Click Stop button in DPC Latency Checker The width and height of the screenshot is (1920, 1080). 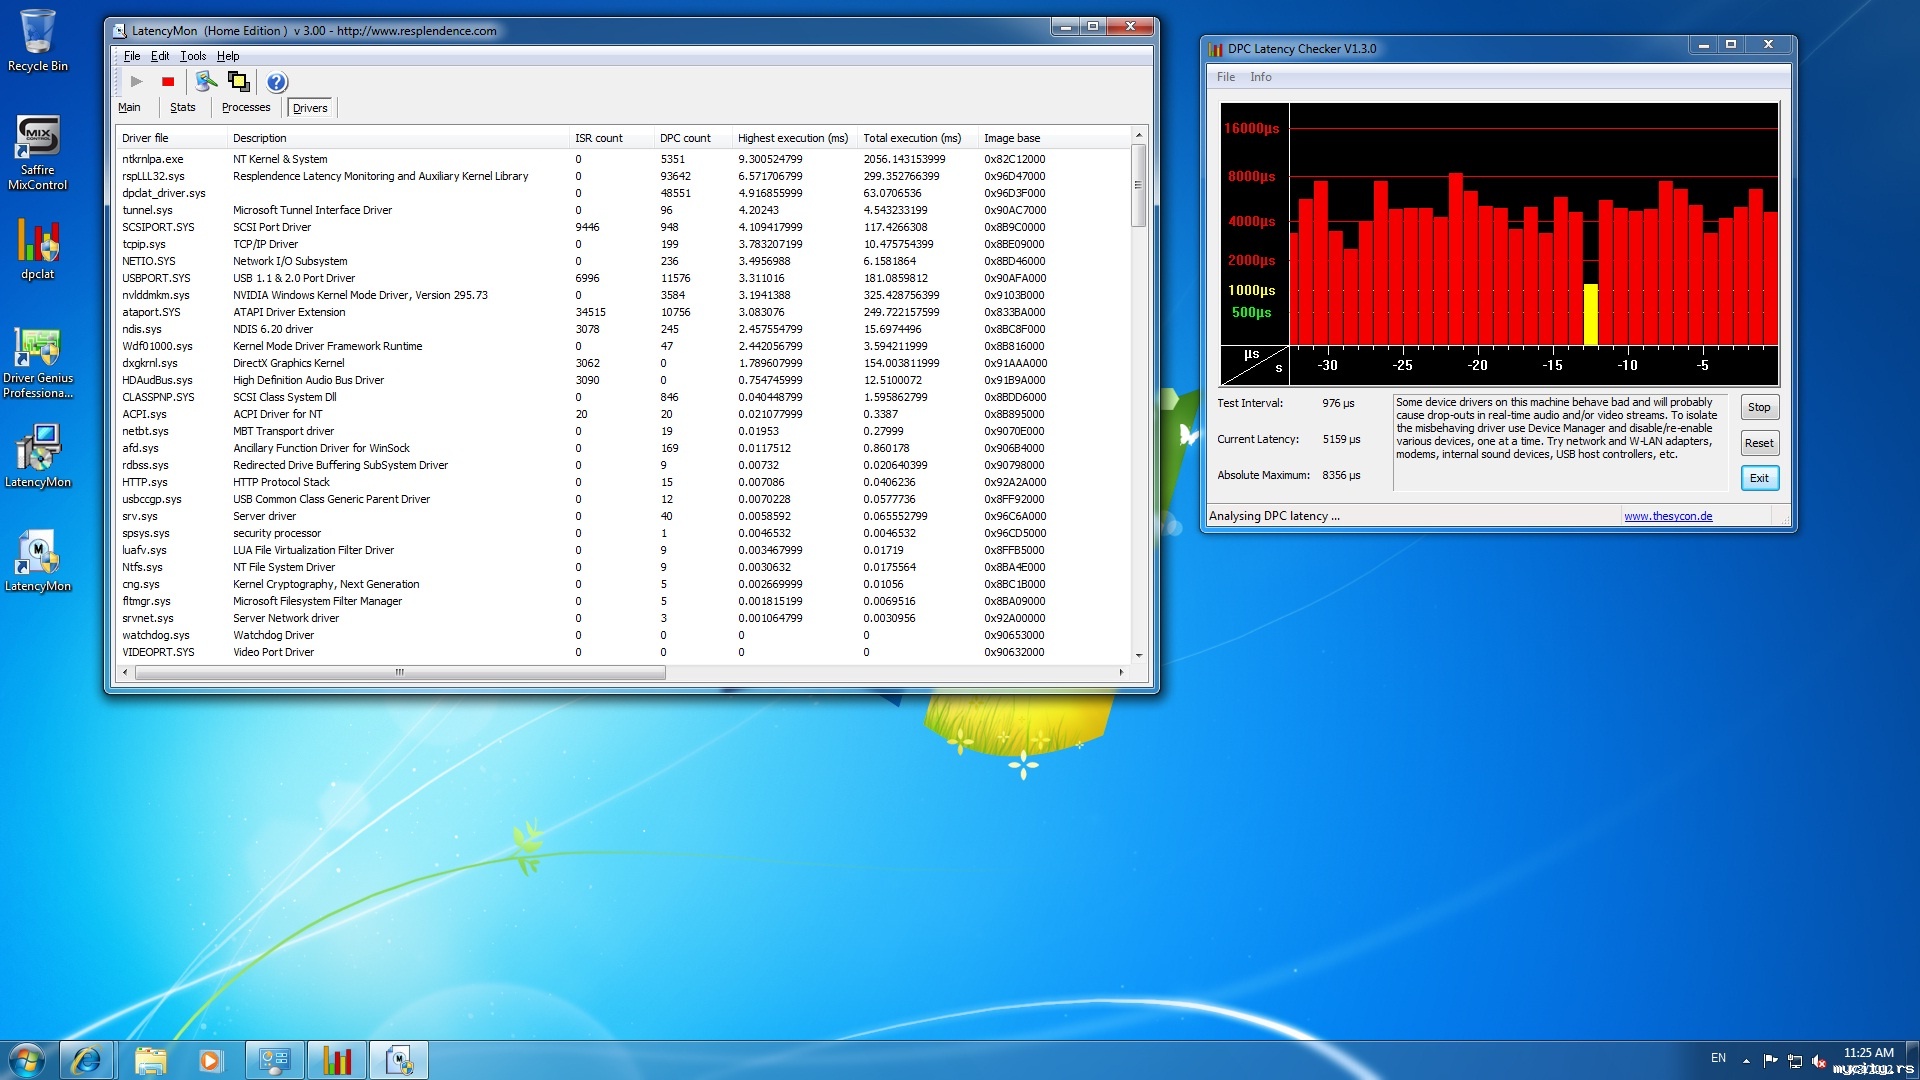pos(1759,407)
